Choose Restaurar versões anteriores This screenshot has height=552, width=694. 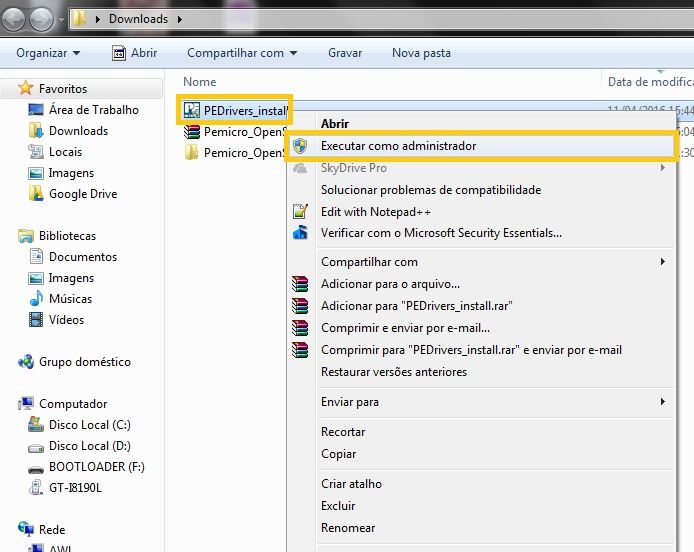click(x=393, y=372)
